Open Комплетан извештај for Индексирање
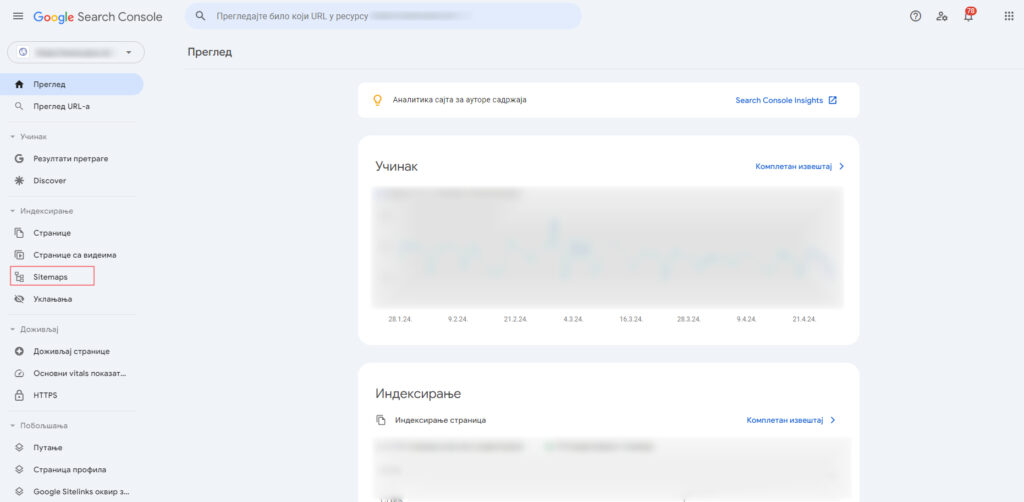1024x502 pixels. pyautogui.click(x=790, y=420)
